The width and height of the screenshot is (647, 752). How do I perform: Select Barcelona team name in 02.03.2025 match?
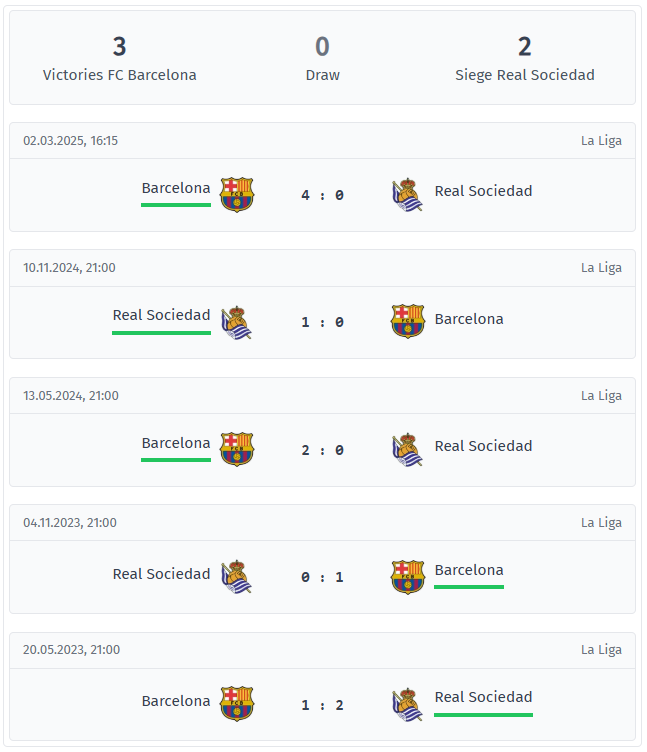pyautogui.click(x=176, y=188)
